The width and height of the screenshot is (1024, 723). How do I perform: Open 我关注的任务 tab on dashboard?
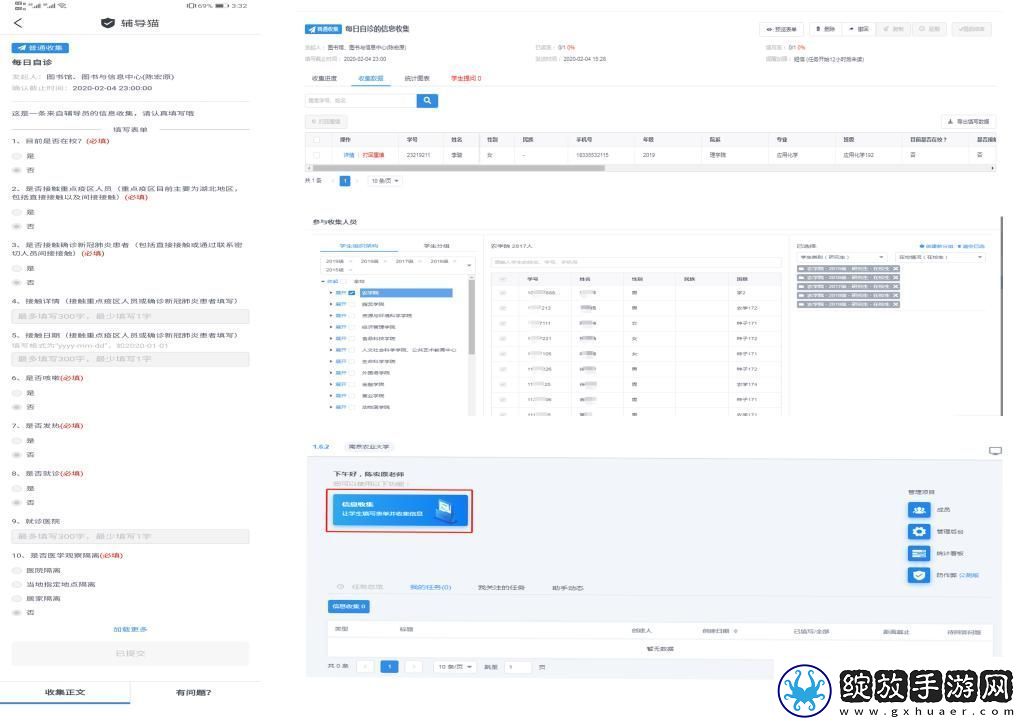501,588
